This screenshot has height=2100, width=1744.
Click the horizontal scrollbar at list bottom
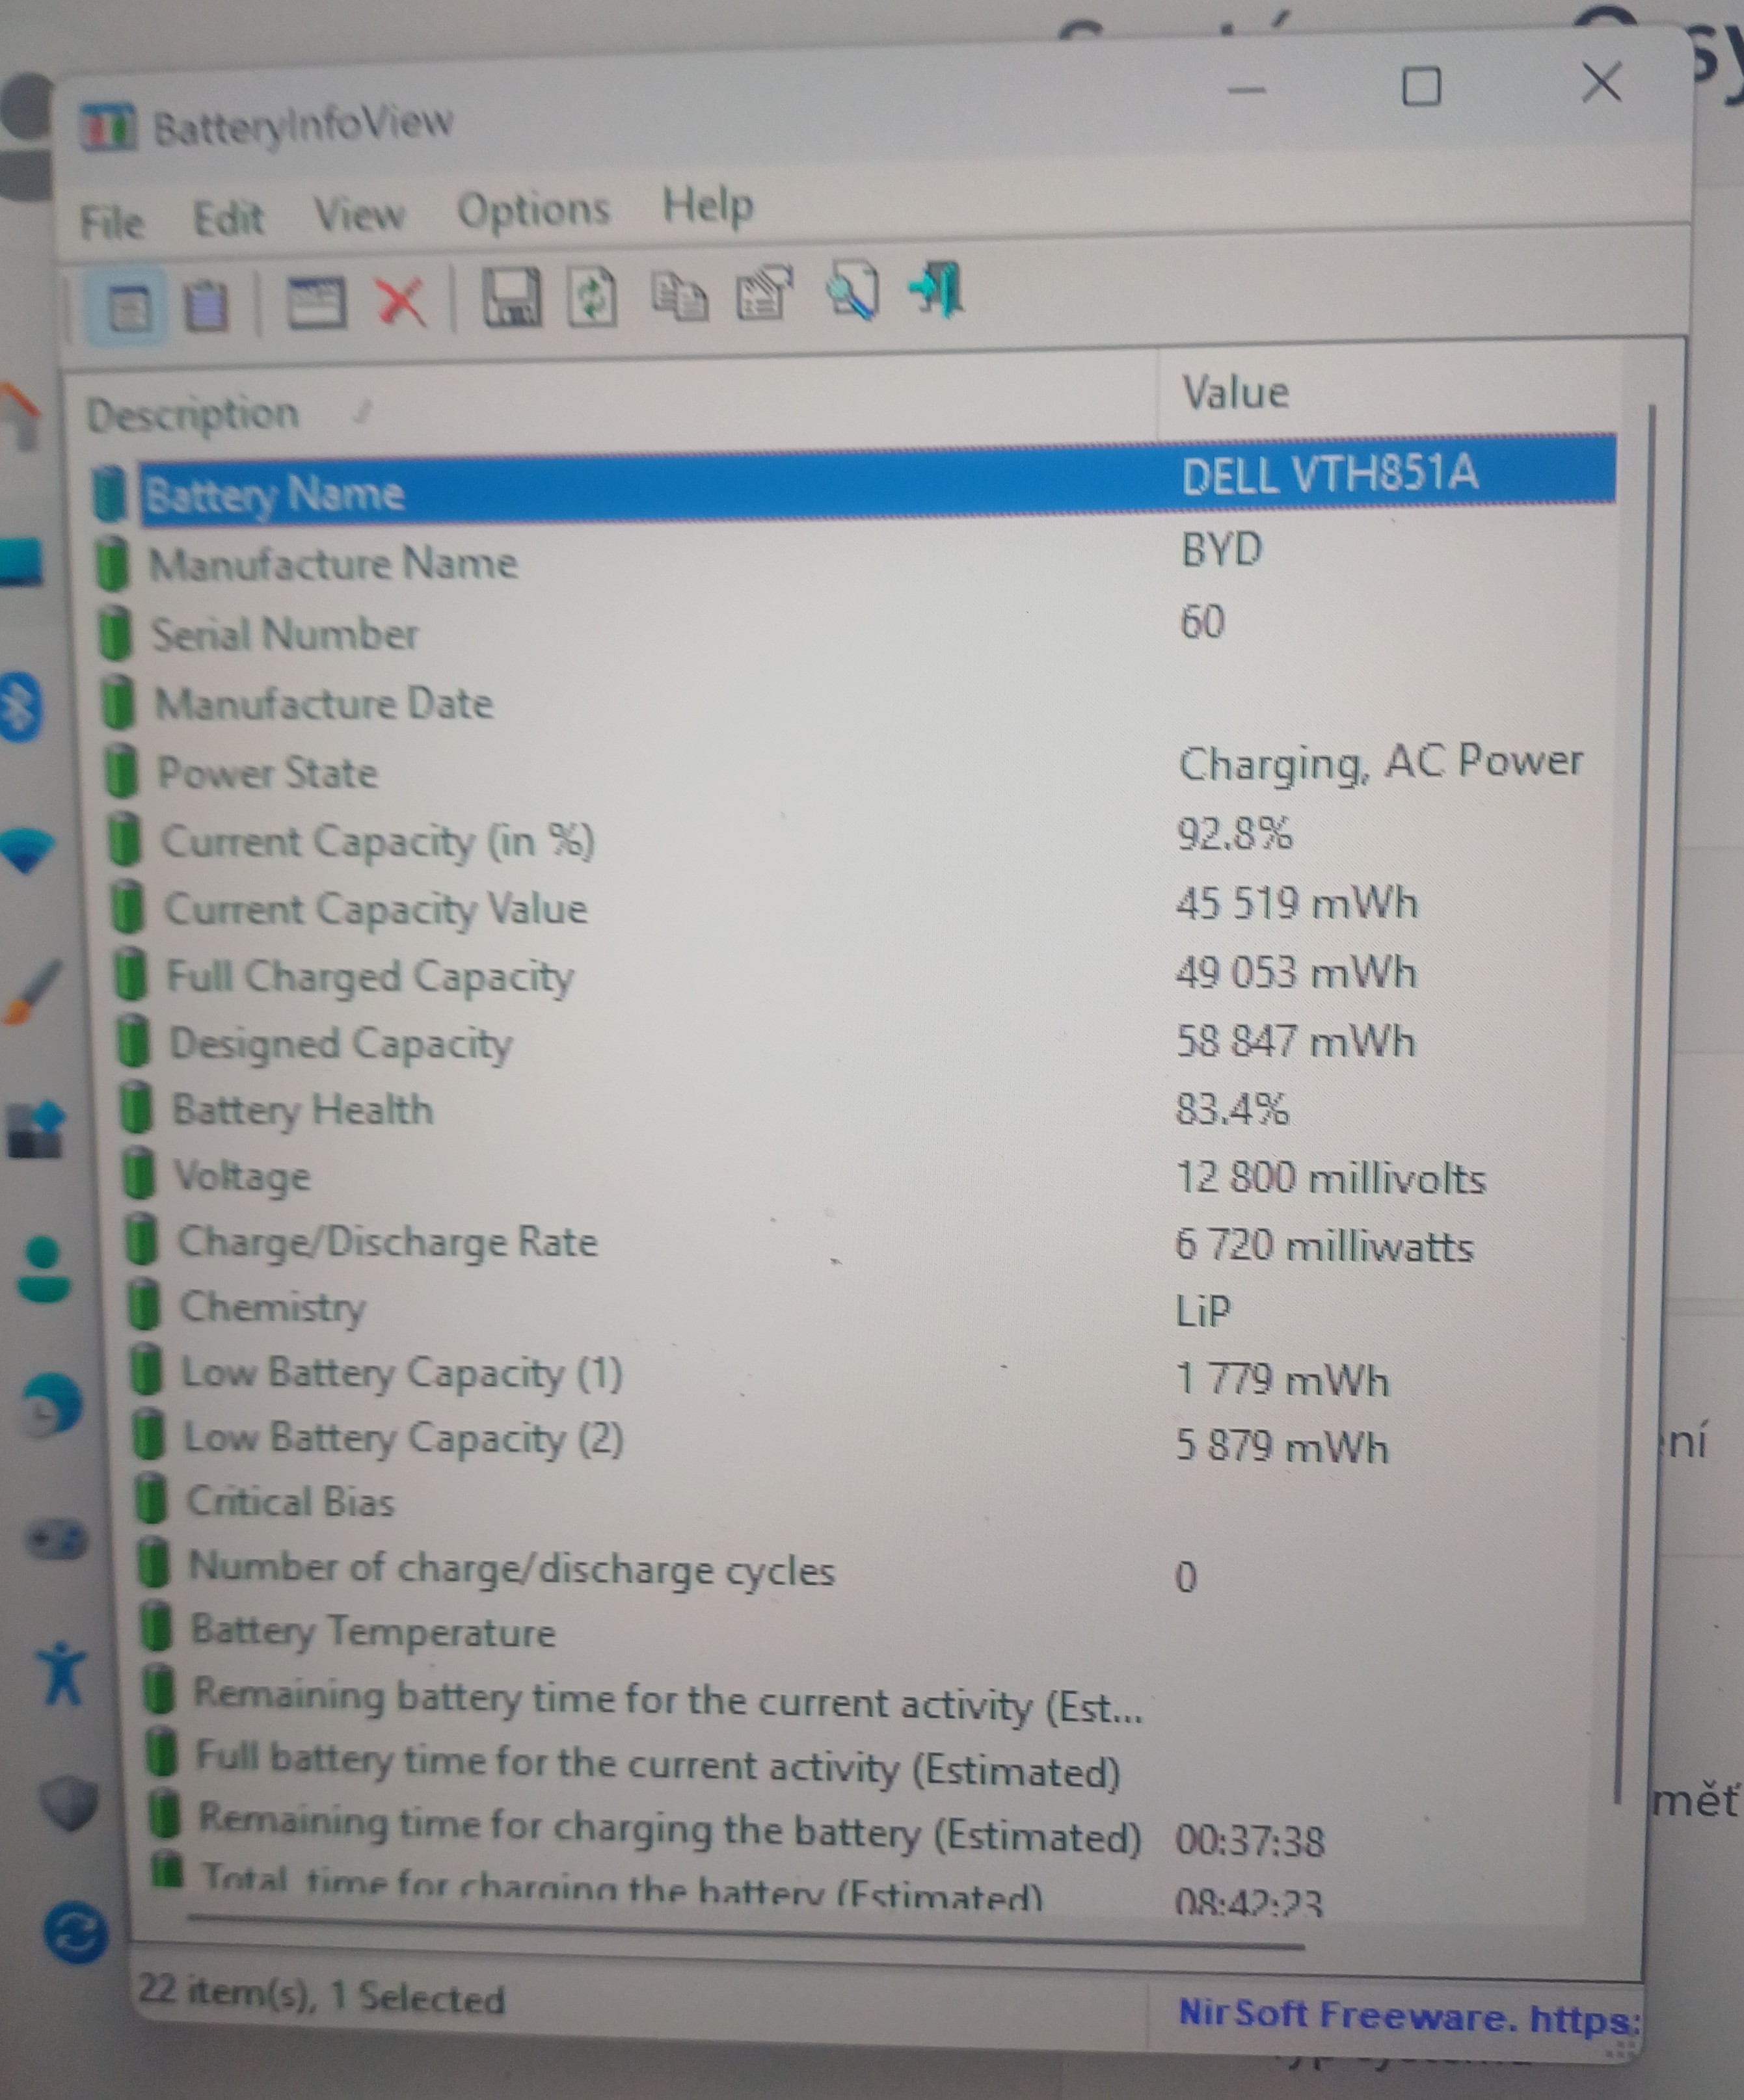745,1932
